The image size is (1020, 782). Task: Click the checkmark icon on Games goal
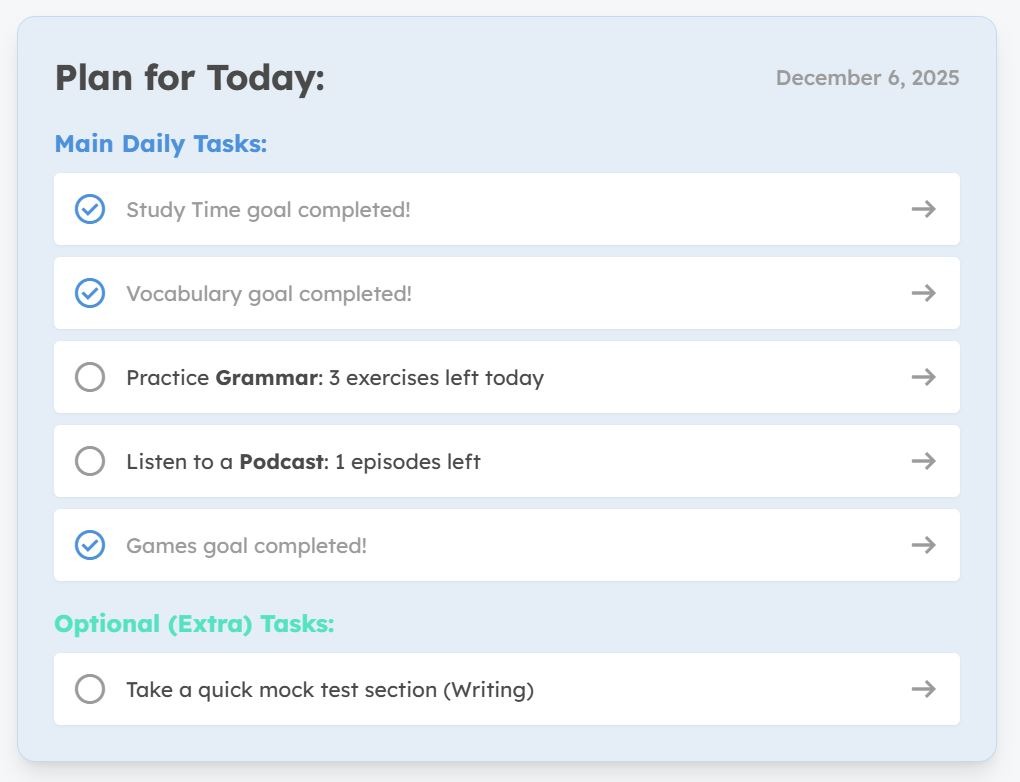pos(90,545)
